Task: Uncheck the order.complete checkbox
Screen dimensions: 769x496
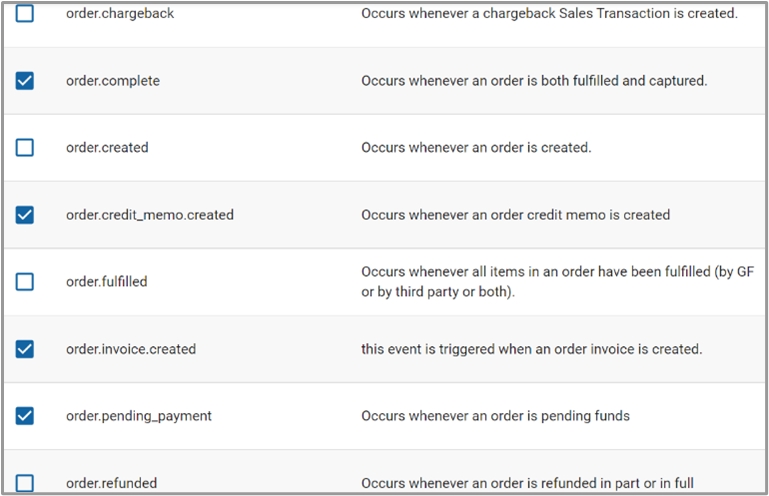Action: [x=25, y=81]
